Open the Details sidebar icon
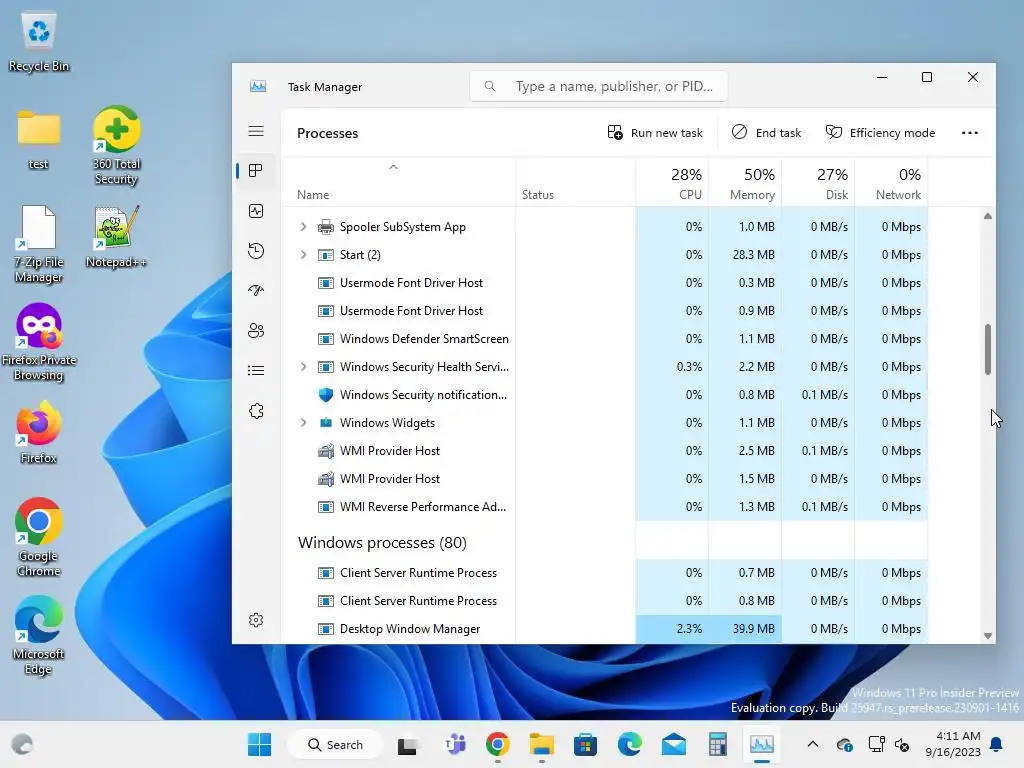This screenshot has height=768, width=1024. tap(256, 371)
